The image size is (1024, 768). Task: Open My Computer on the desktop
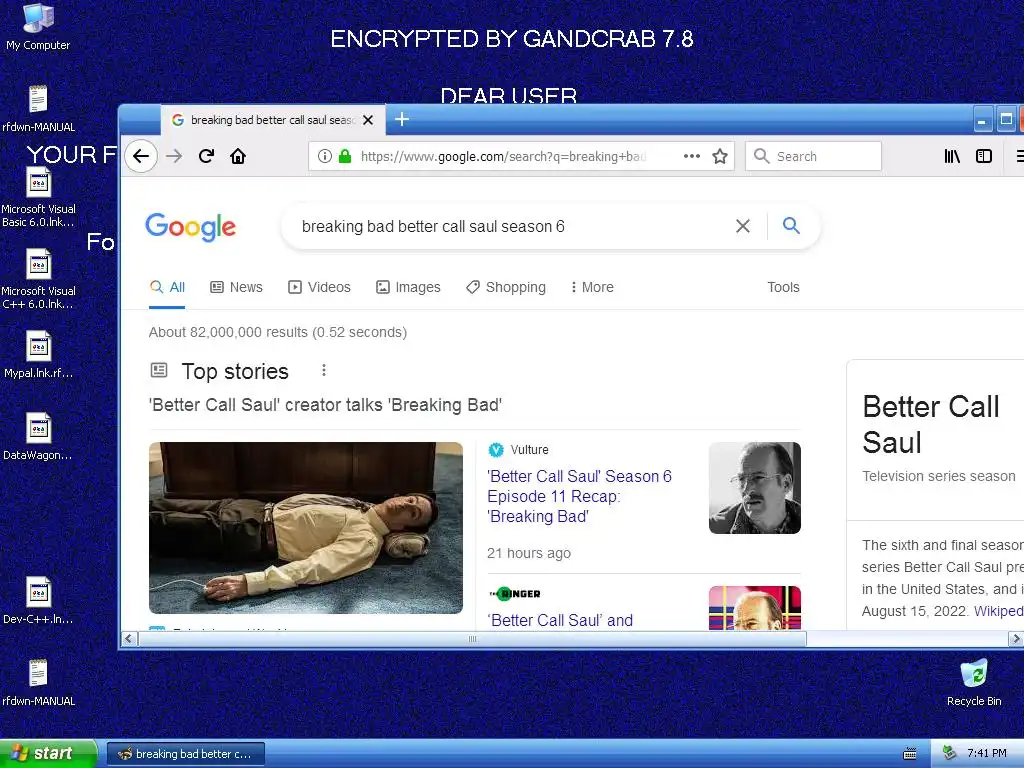tap(38, 27)
